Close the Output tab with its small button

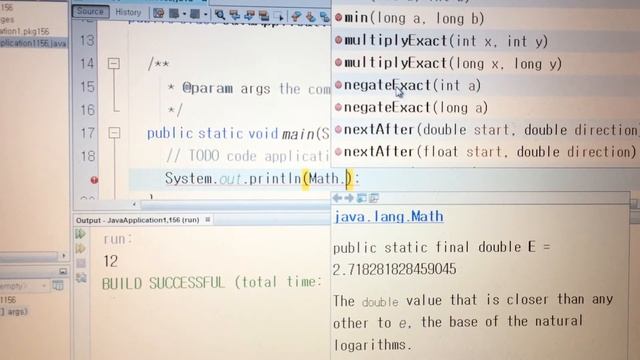tap(207, 220)
